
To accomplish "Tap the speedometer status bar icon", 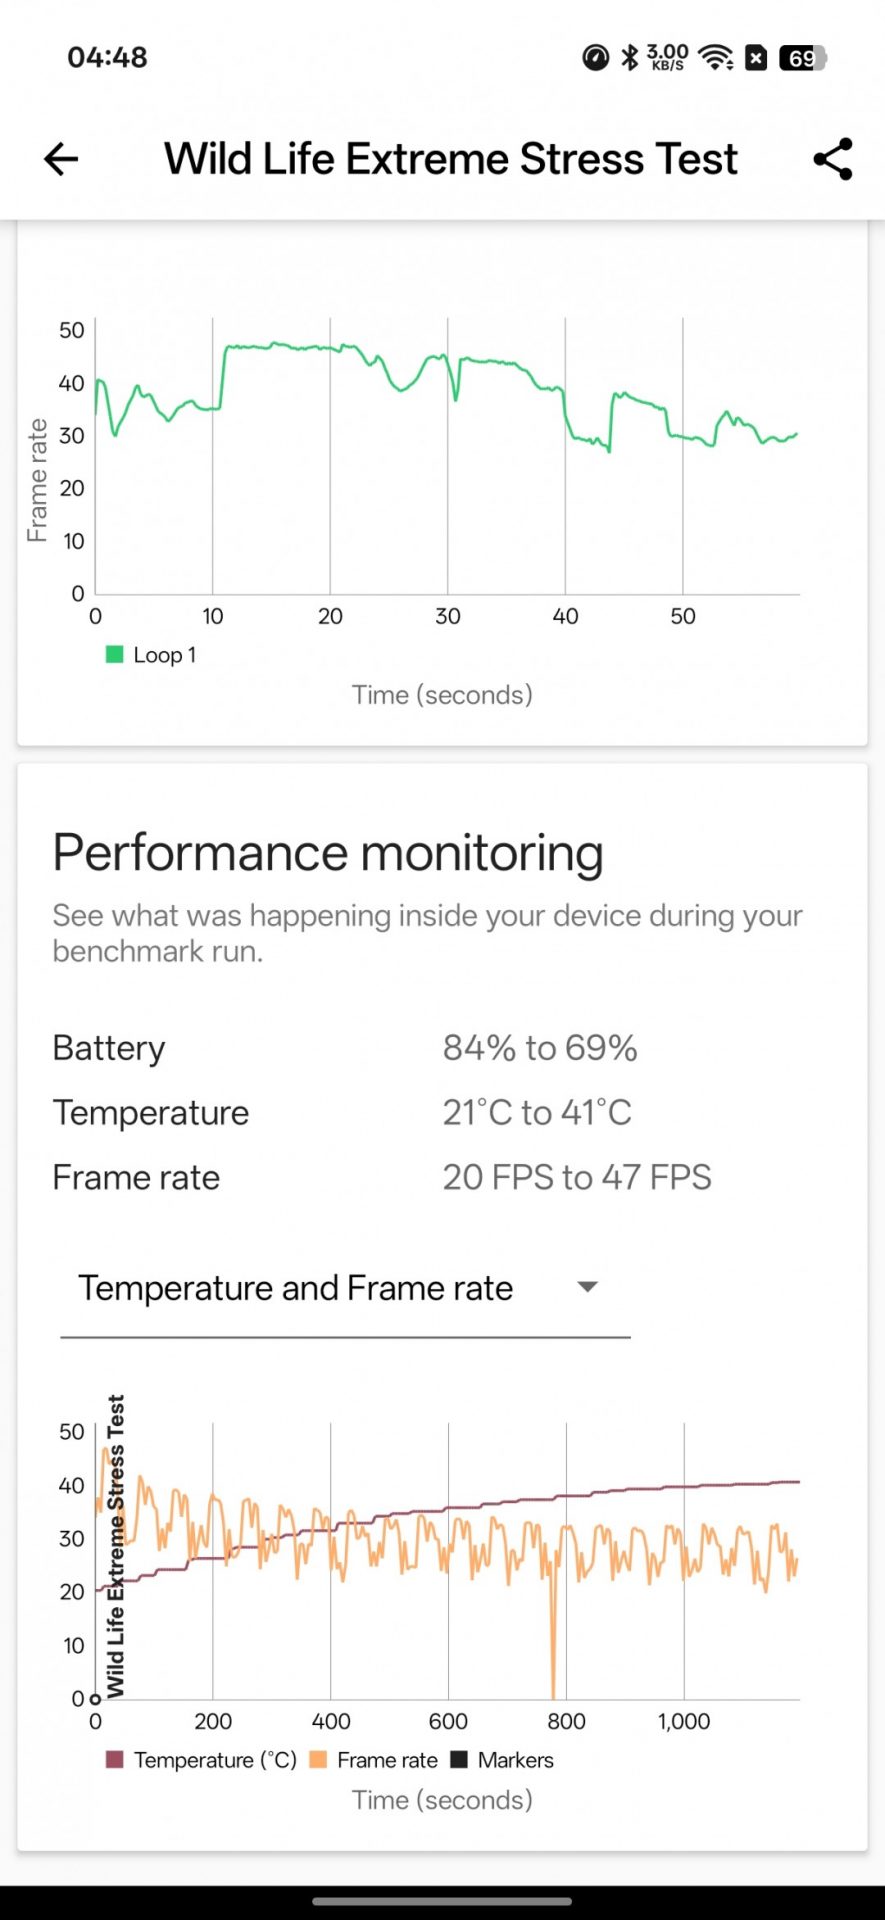I will pos(595,57).
